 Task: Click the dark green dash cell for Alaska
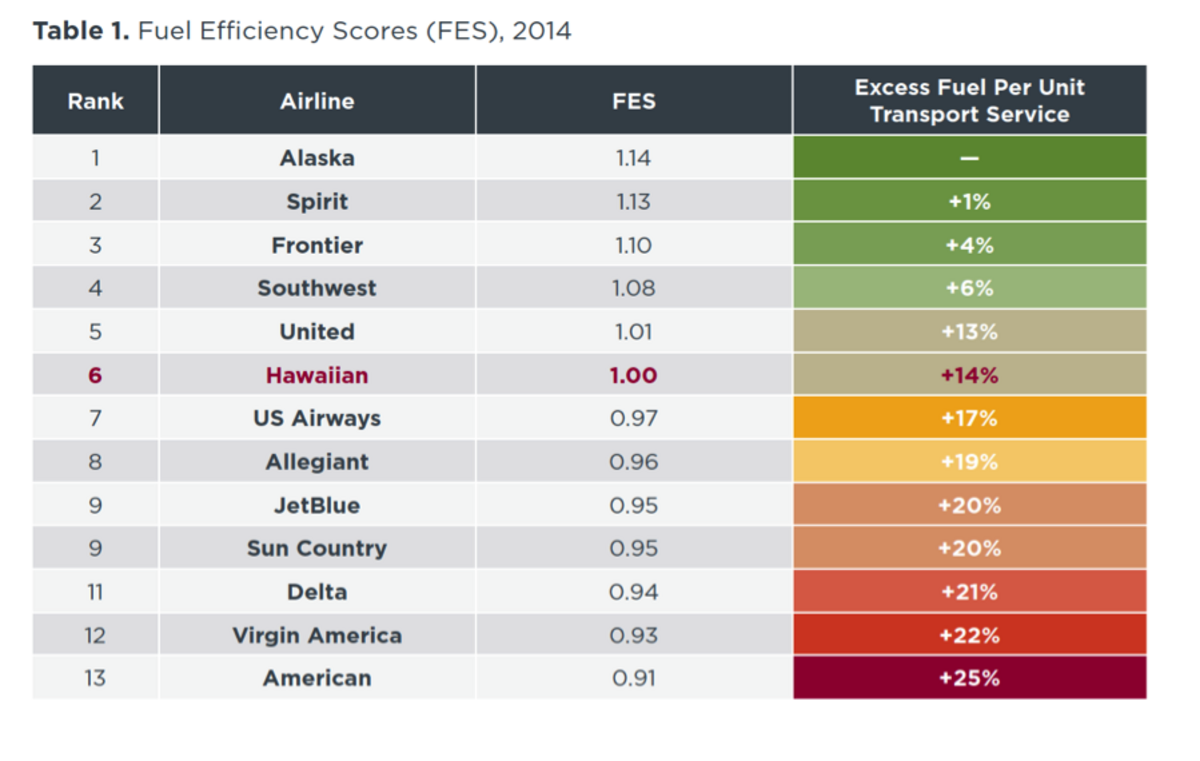point(969,158)
